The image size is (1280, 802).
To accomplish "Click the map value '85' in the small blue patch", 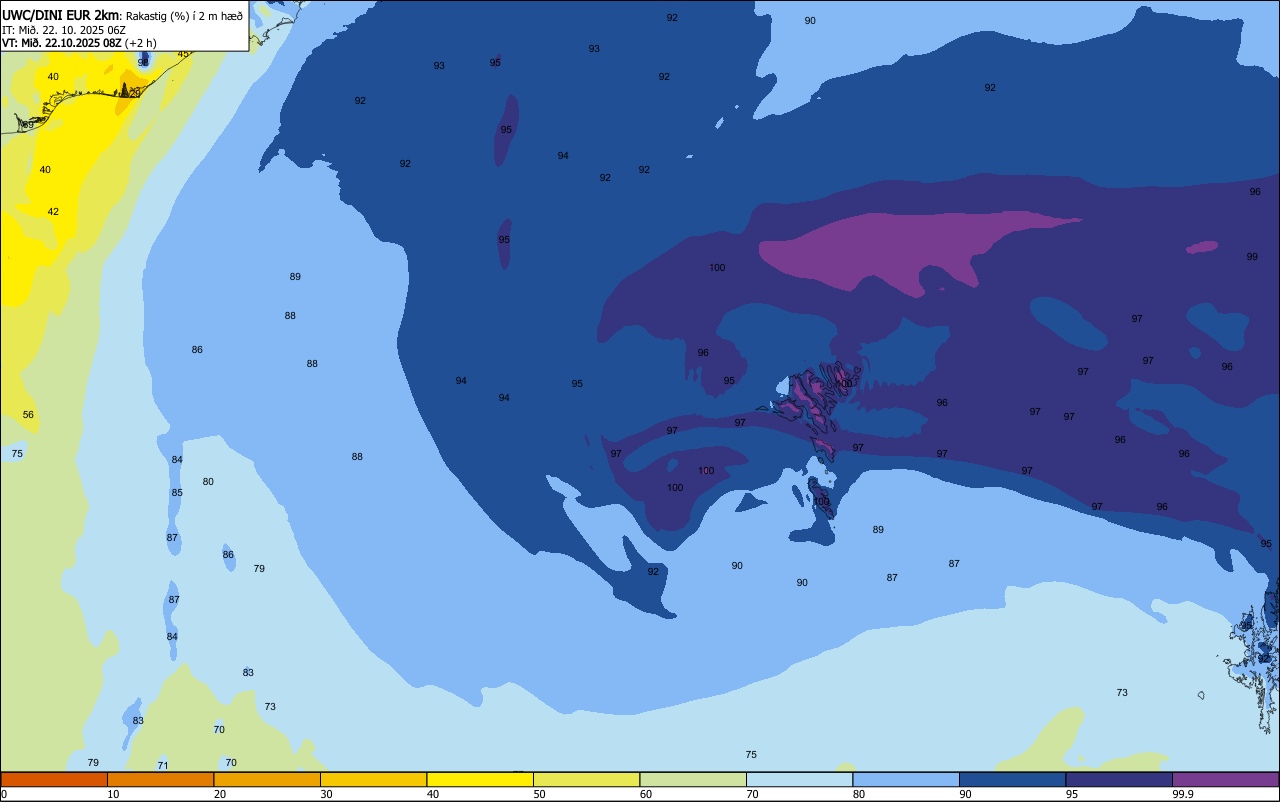I will point(177,492).
